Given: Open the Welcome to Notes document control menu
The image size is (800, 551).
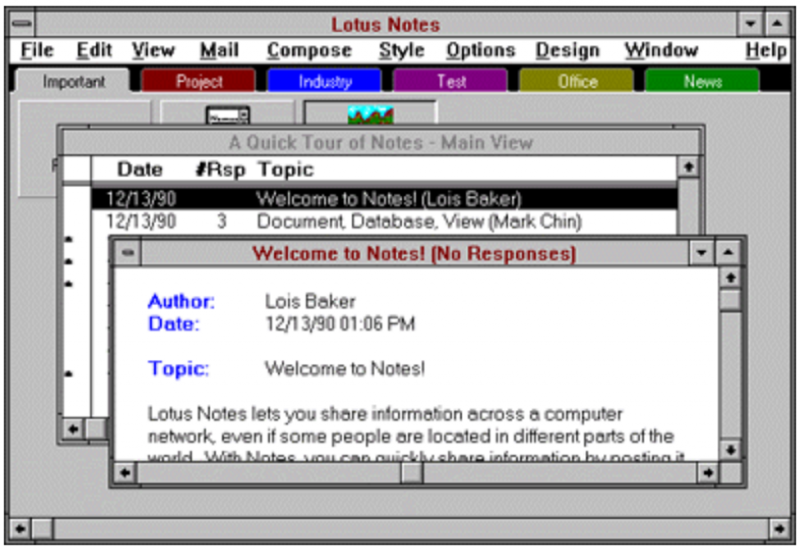Looking at the screenshot, I should [128, 253].
